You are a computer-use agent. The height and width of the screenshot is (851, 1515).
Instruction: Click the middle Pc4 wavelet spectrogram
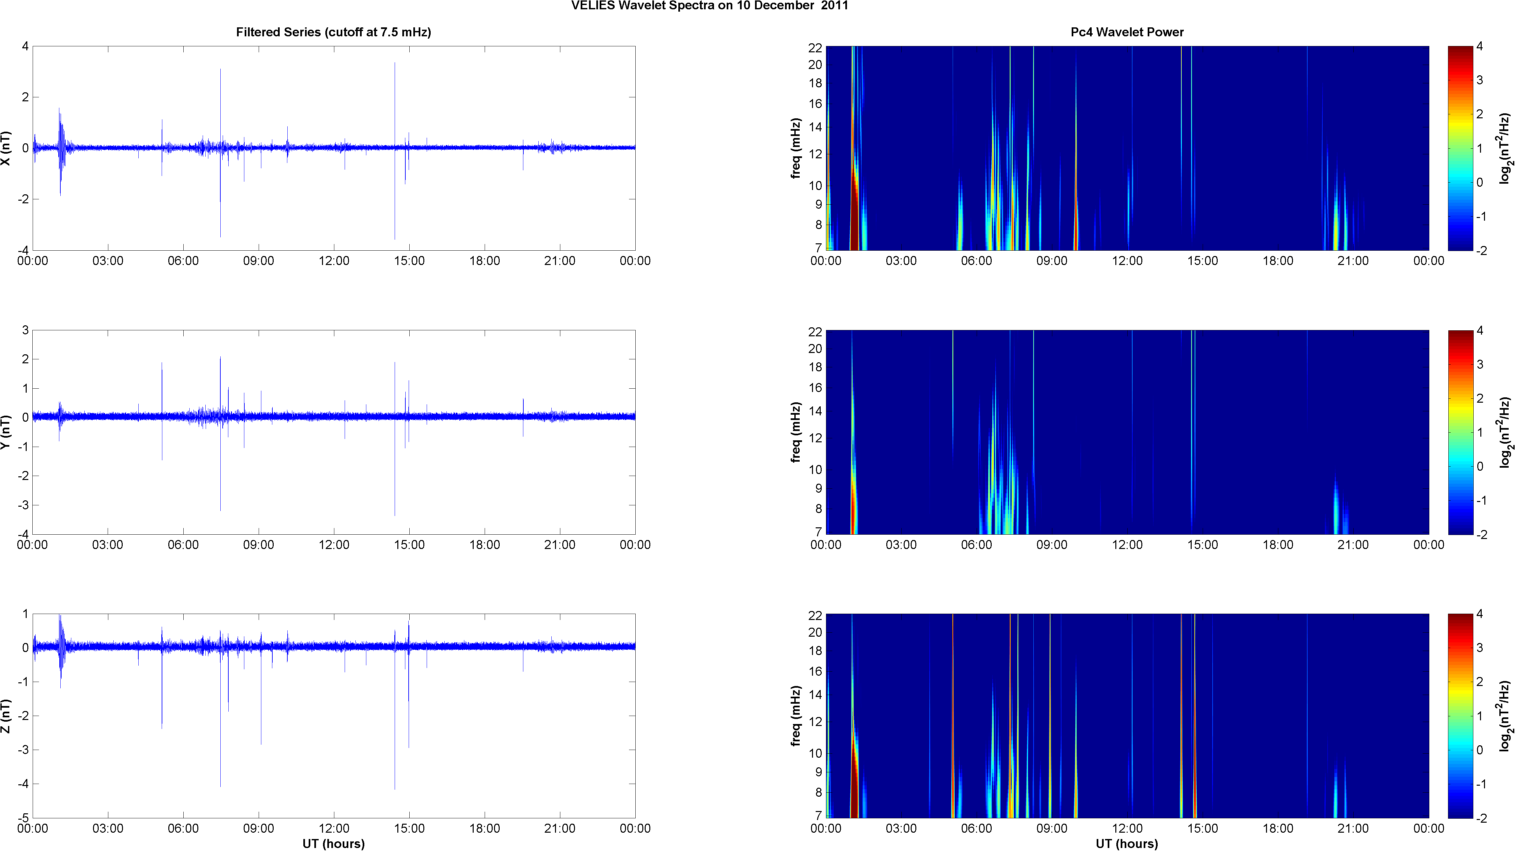[x=1126, y=432]
